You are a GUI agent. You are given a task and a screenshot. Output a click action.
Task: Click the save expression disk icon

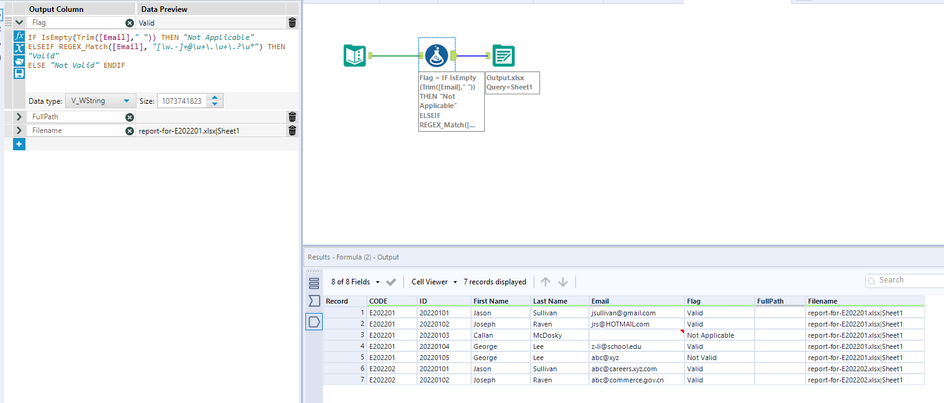(x=20, y=72)
